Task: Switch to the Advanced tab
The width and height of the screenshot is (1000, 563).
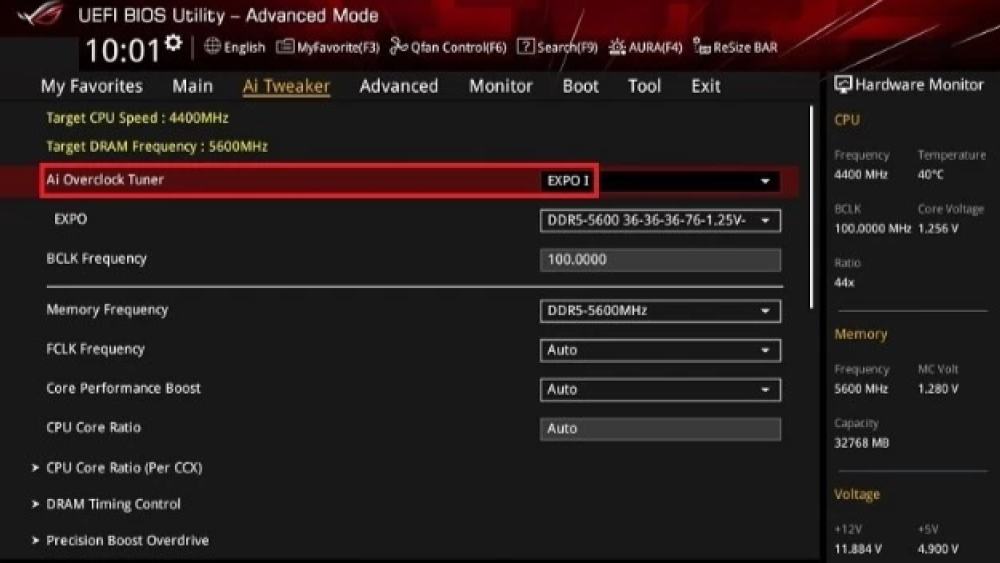Action: (x=398, y=86)
